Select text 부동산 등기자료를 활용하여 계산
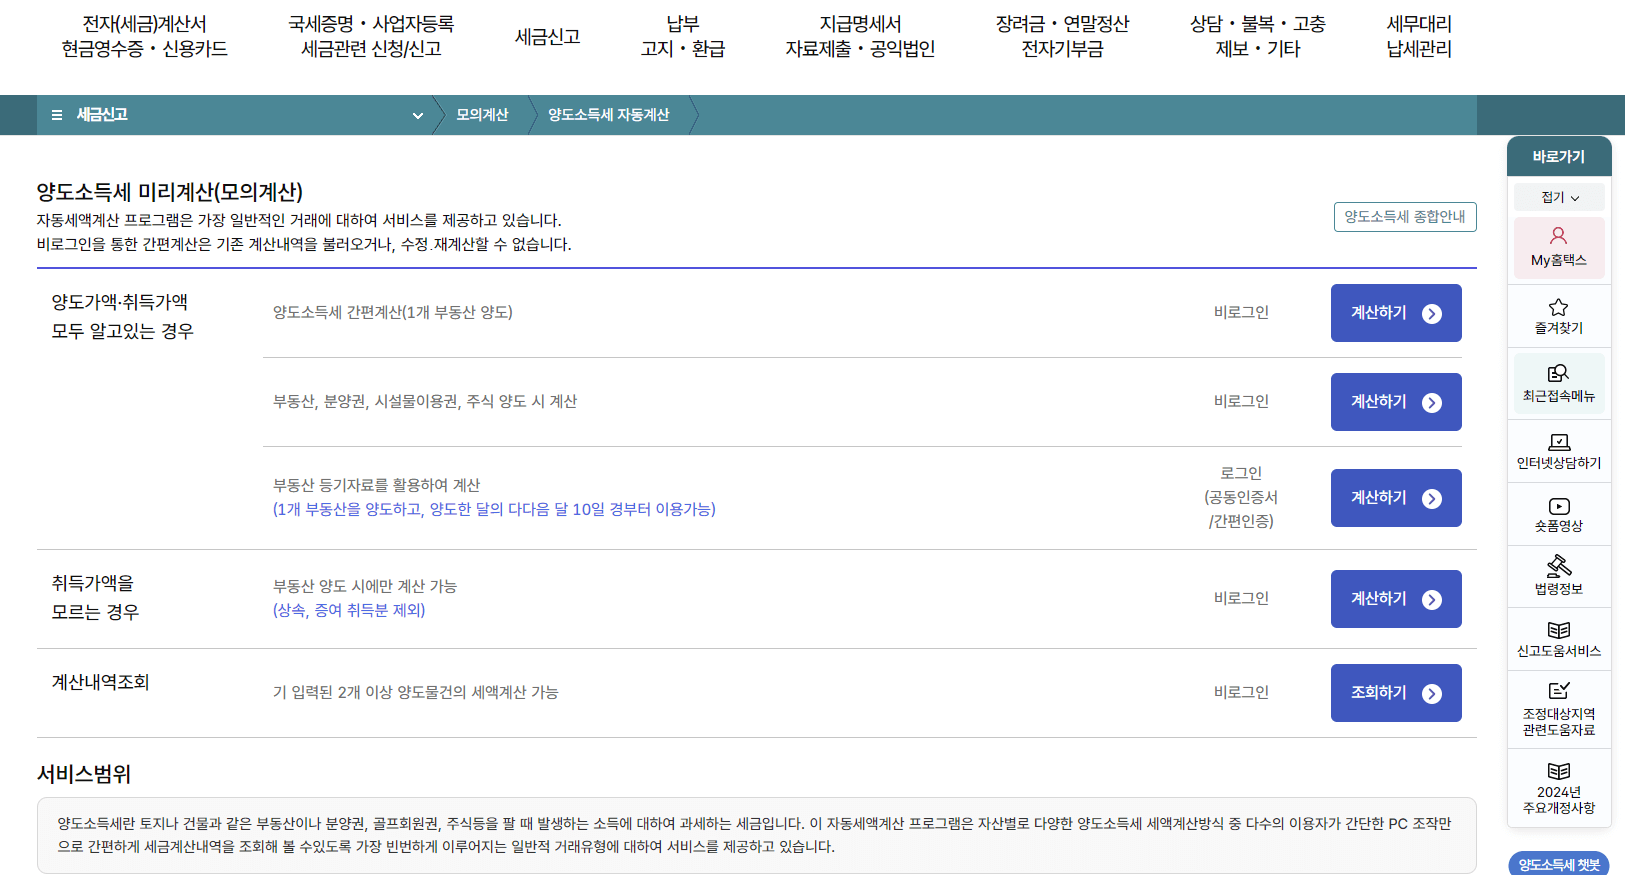Image resolution: width=1625 pixels, height=875 pixels. [377, 485]
